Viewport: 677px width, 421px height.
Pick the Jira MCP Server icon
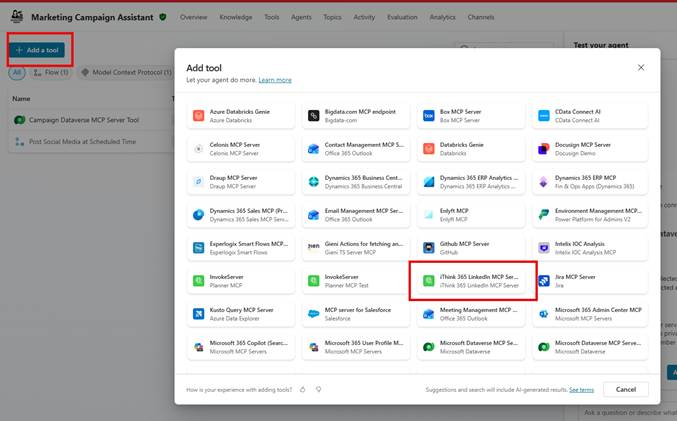[x=542, y=280]
